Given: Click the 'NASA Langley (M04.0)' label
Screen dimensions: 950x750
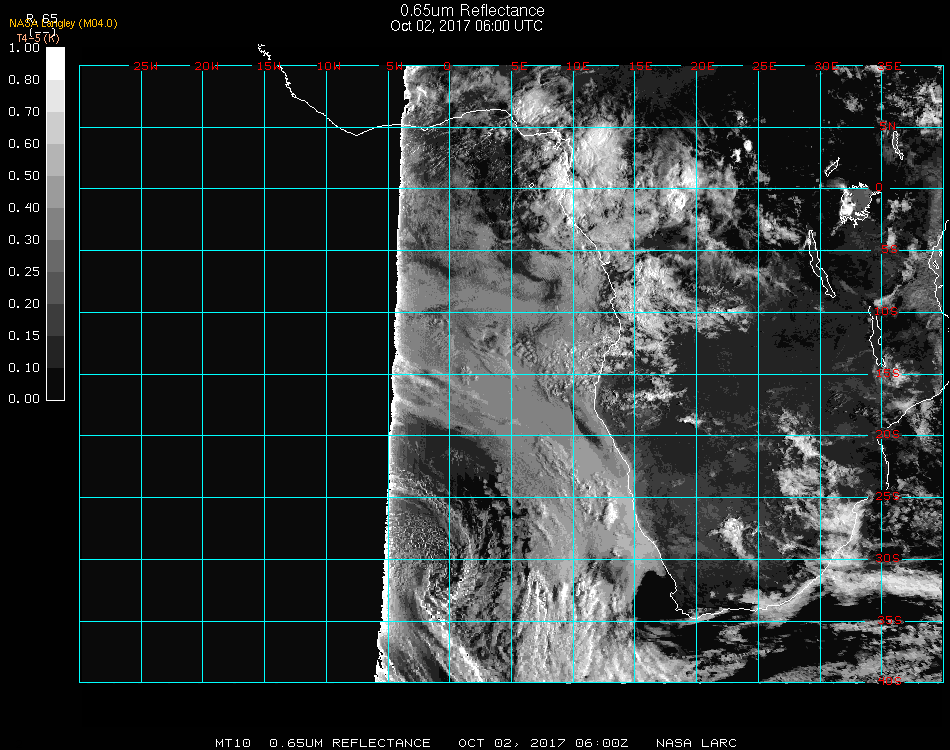Looking at the screenshot, I should [x=63, y=24].
